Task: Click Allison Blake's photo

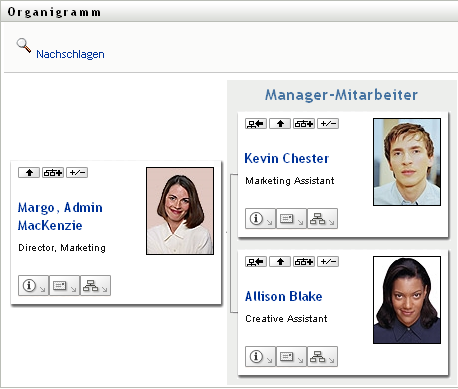Action: 407,300
